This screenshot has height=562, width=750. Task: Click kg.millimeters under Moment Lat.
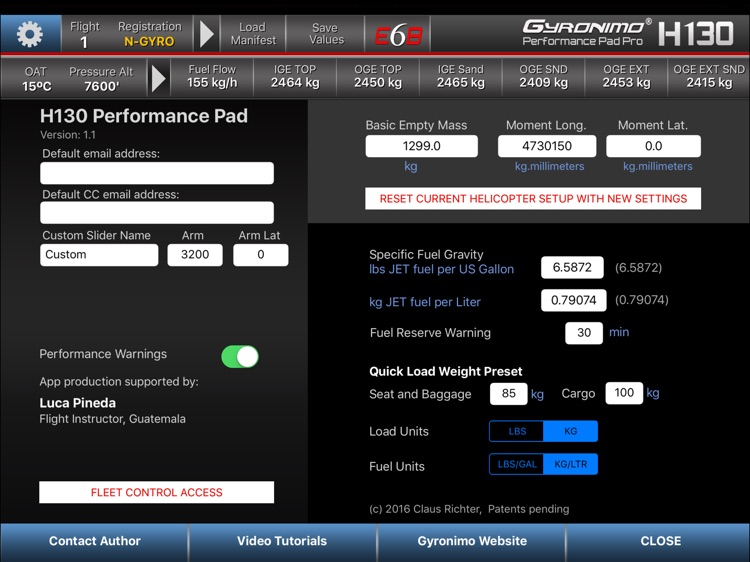(x=657, y=166)
